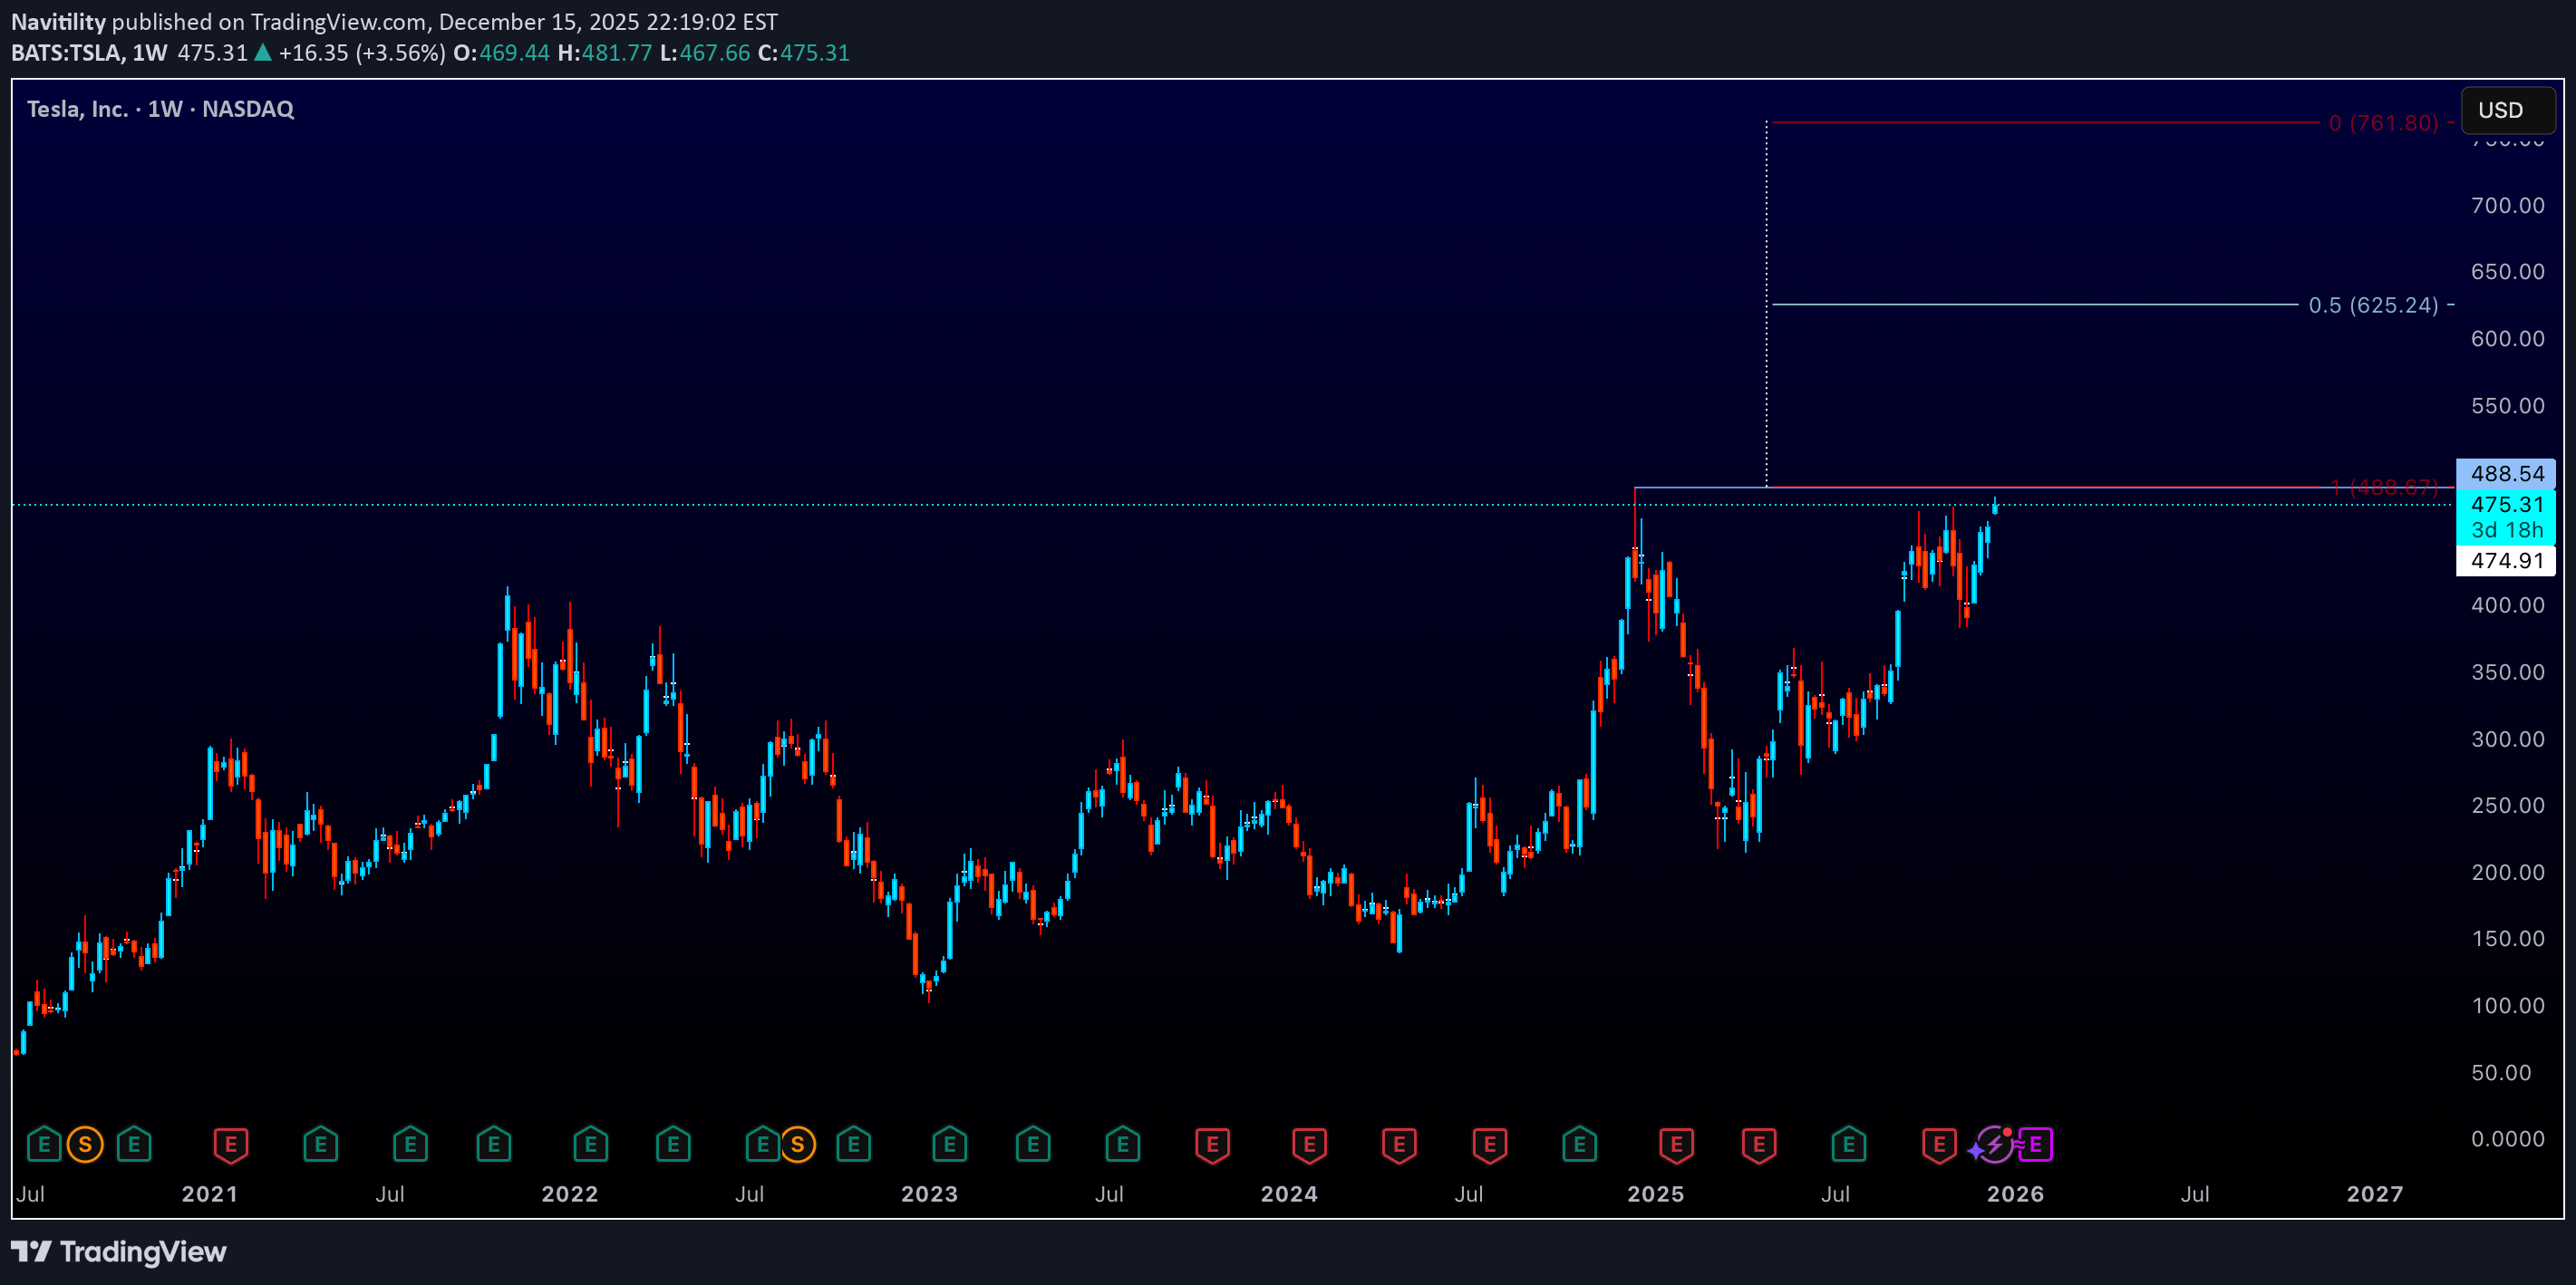Click the red earnings marker above 2024 label
Screen dimensions: 2576x1285
1308,1144
